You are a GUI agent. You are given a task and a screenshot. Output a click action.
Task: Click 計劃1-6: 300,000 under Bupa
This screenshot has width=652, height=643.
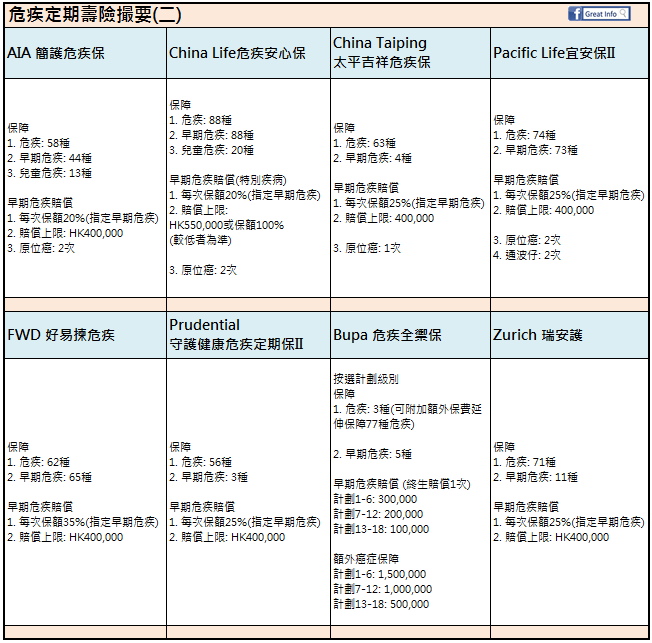tap(375, 500)
